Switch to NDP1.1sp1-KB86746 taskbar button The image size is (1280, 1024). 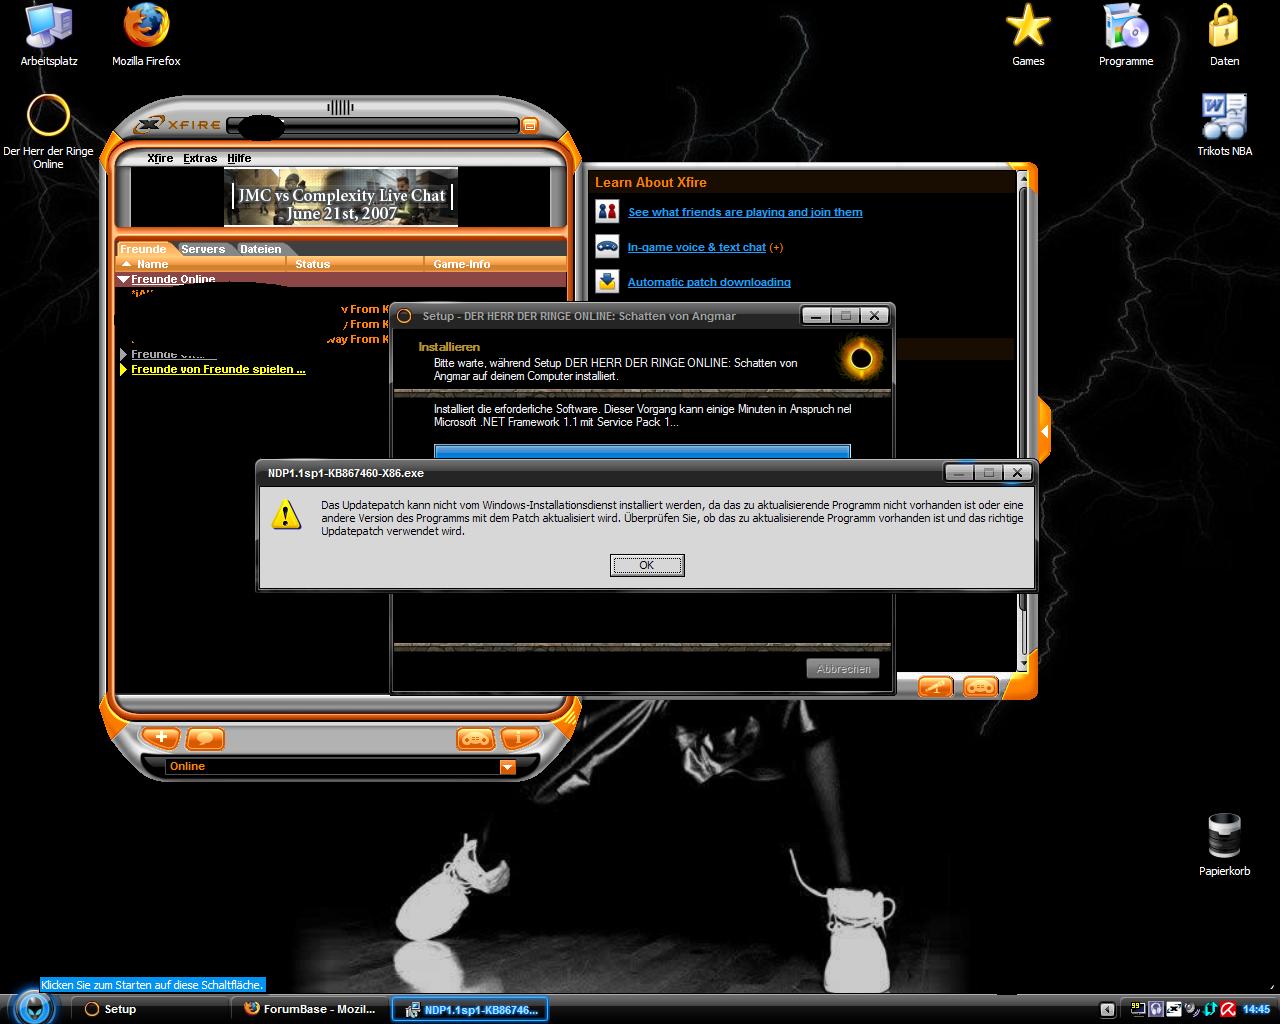click(x=470, y=1009)
